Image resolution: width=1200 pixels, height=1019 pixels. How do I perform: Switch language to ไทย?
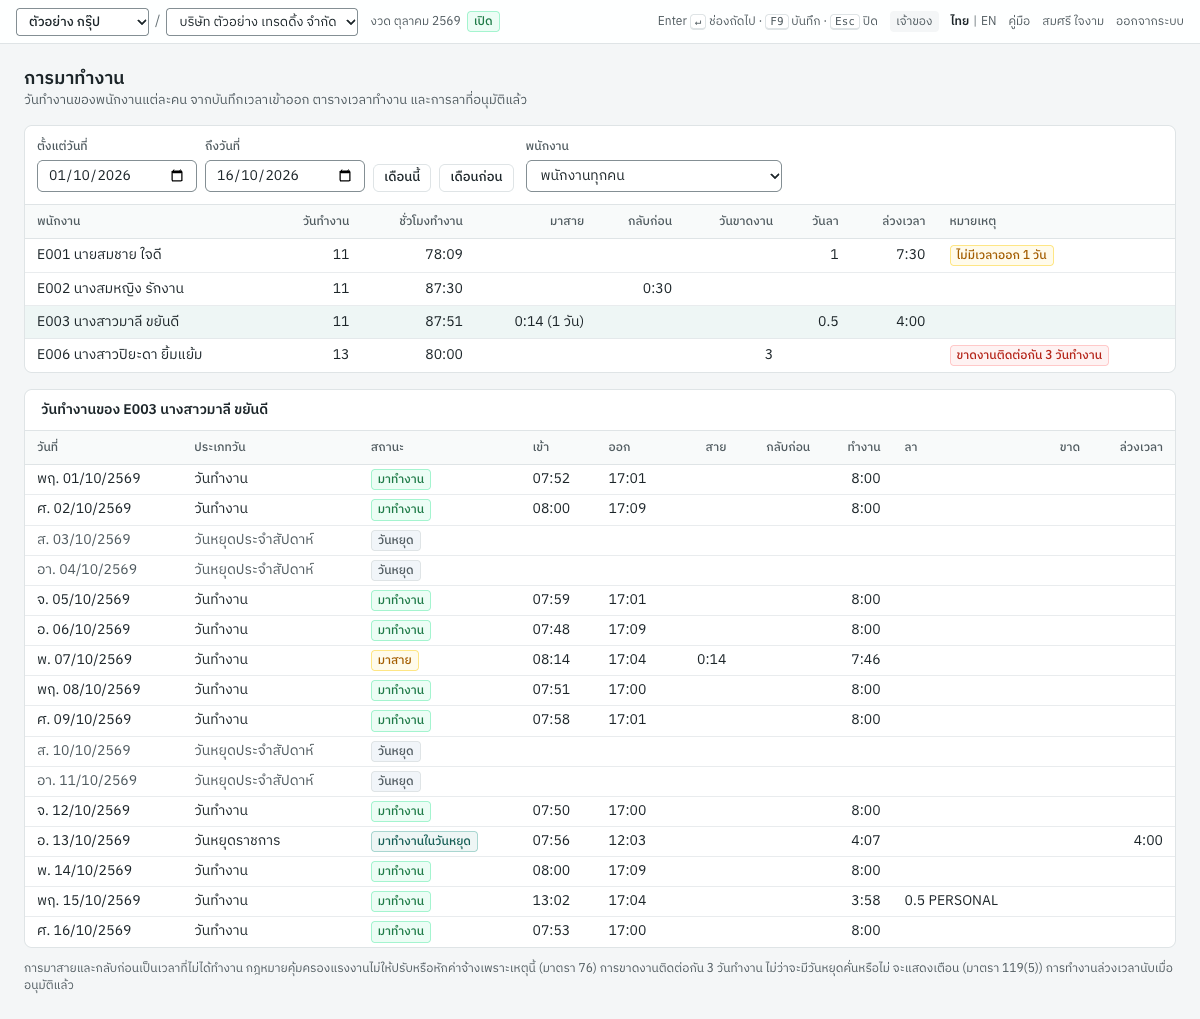tap(959, 21)
